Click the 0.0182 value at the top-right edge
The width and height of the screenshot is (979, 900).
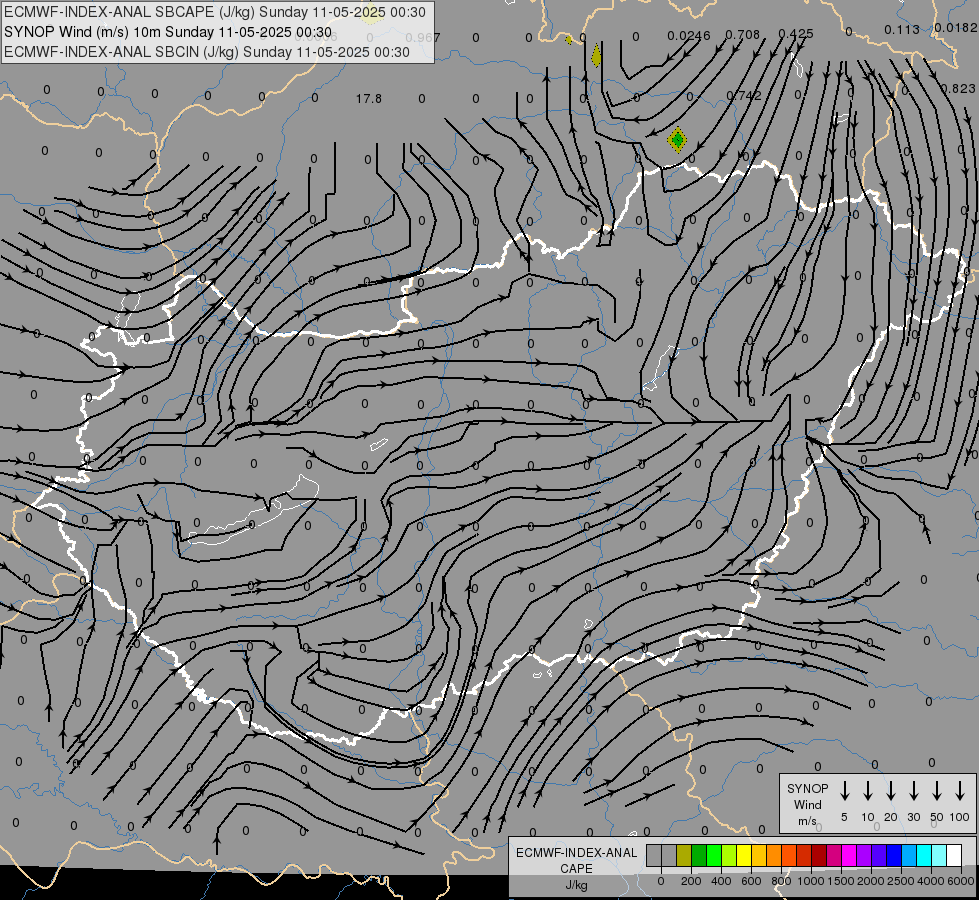(x=956, y=27)
